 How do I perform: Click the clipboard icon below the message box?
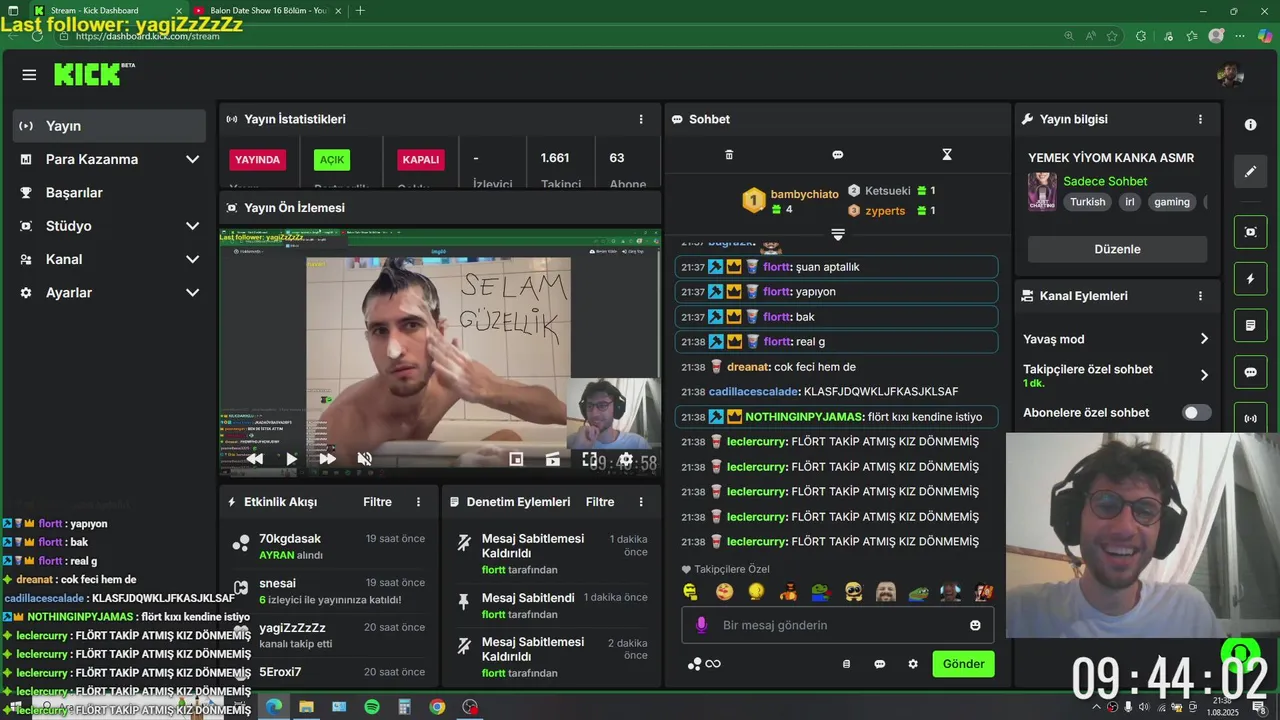click(x=846, y=664)
